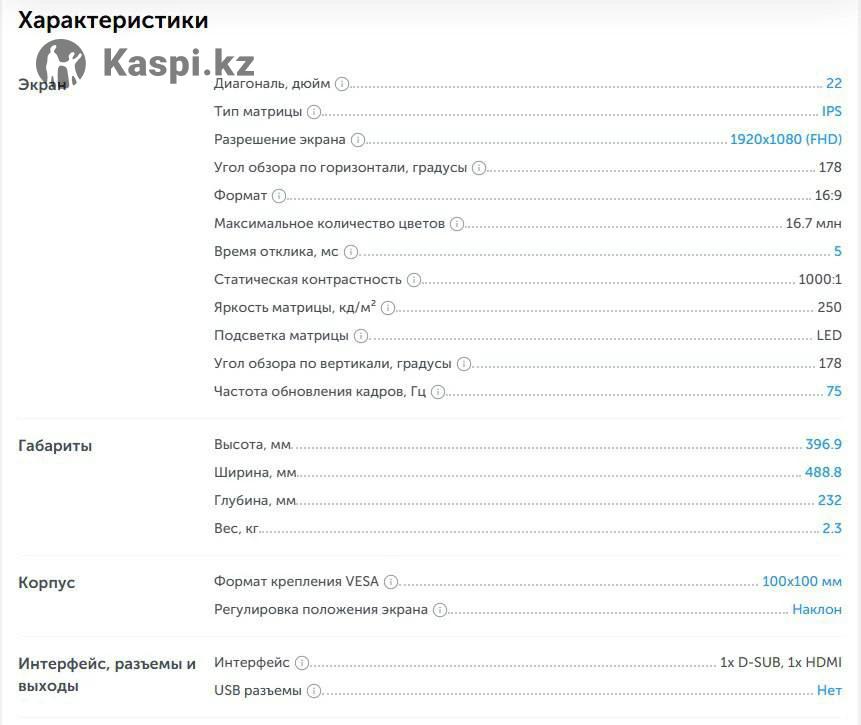The image size is (861, 725).
Task: Click the Kaspi.kz logo
Action: 145,63
